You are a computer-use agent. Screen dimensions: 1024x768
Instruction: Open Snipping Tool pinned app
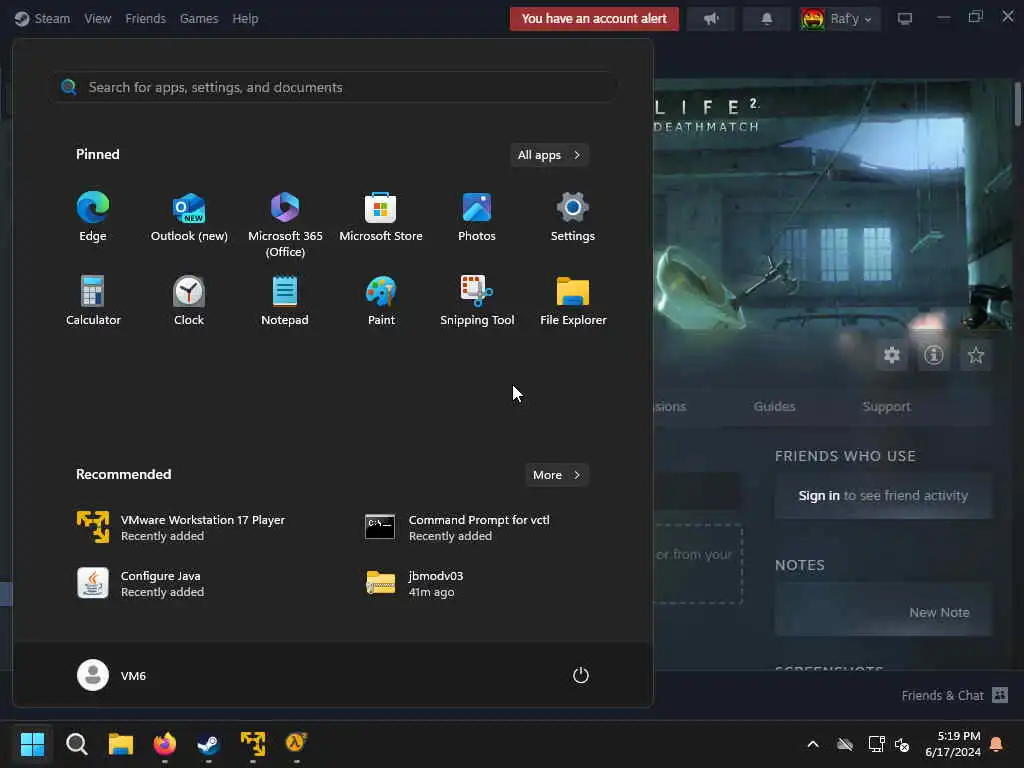[477, 300]
